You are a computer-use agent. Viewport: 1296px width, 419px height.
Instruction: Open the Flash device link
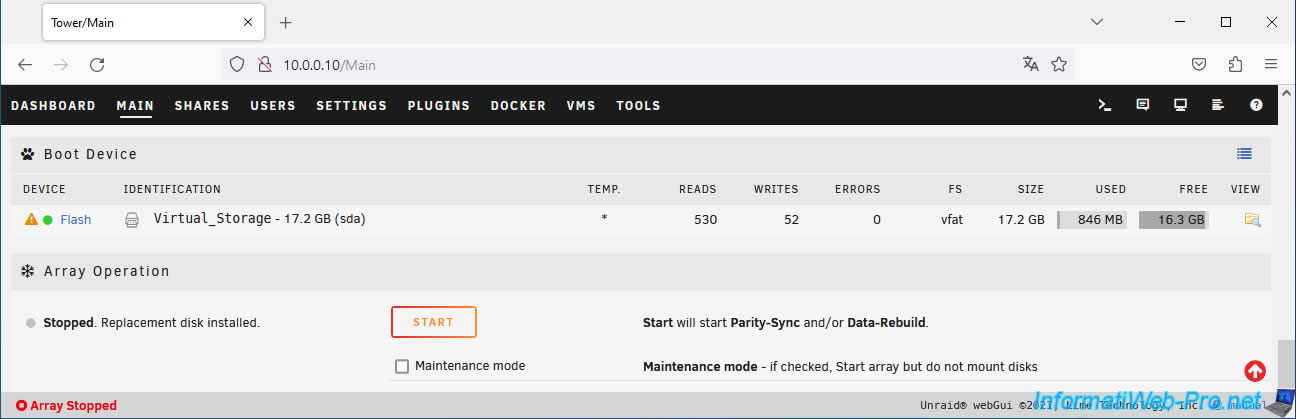[75, 220]
